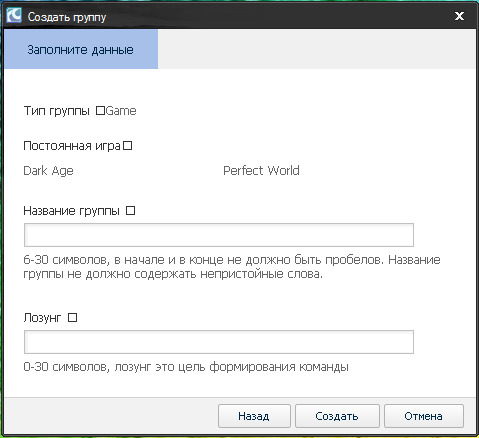Go back with the Назад button

point(254,416)
